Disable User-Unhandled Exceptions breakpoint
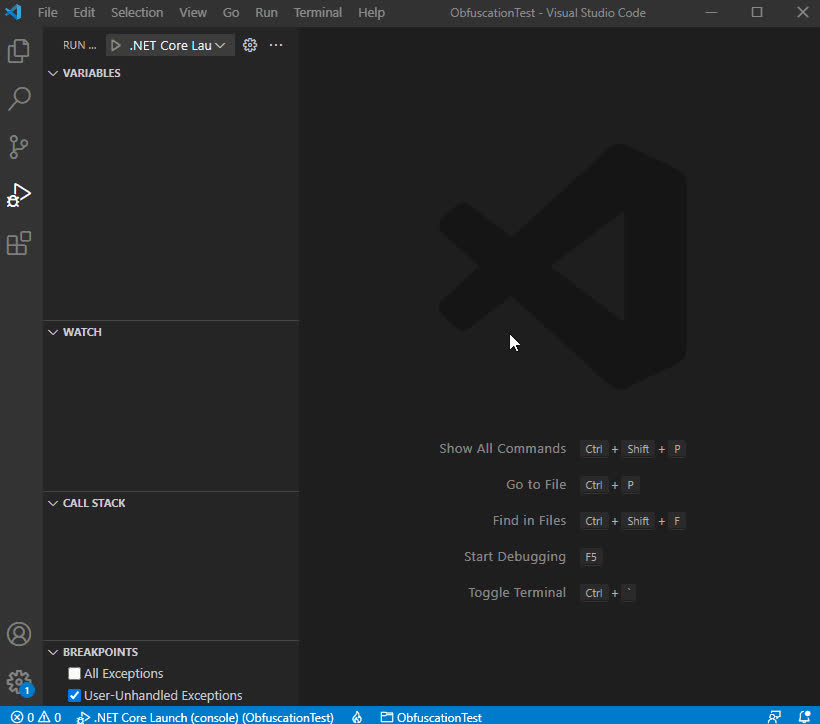820x724 pixels. 74,695
